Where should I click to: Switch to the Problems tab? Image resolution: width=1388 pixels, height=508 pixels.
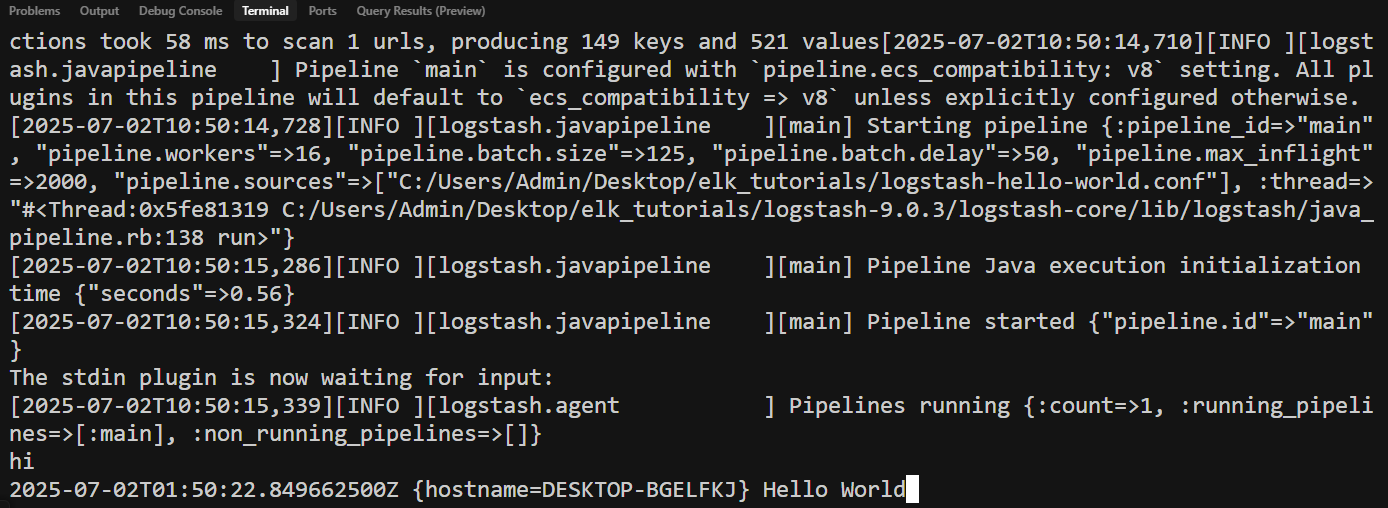pyautogui.click(x=34, y=11)
